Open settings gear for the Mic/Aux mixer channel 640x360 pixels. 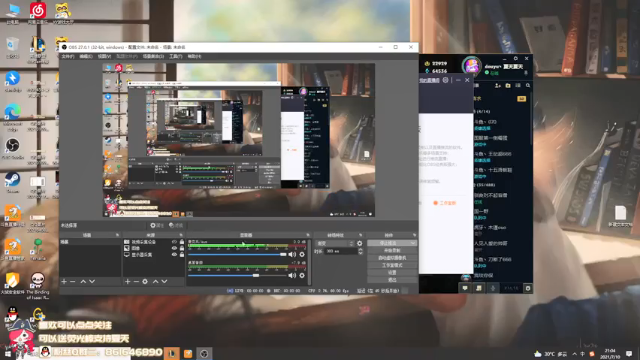(302, 254)
